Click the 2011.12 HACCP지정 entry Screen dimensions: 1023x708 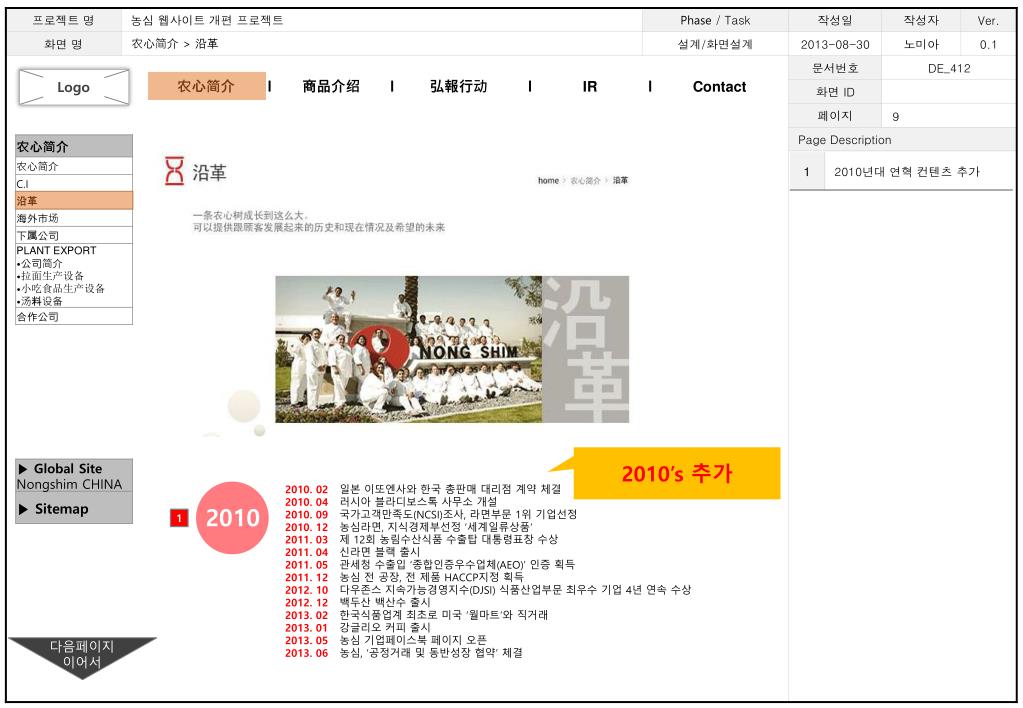404,577
